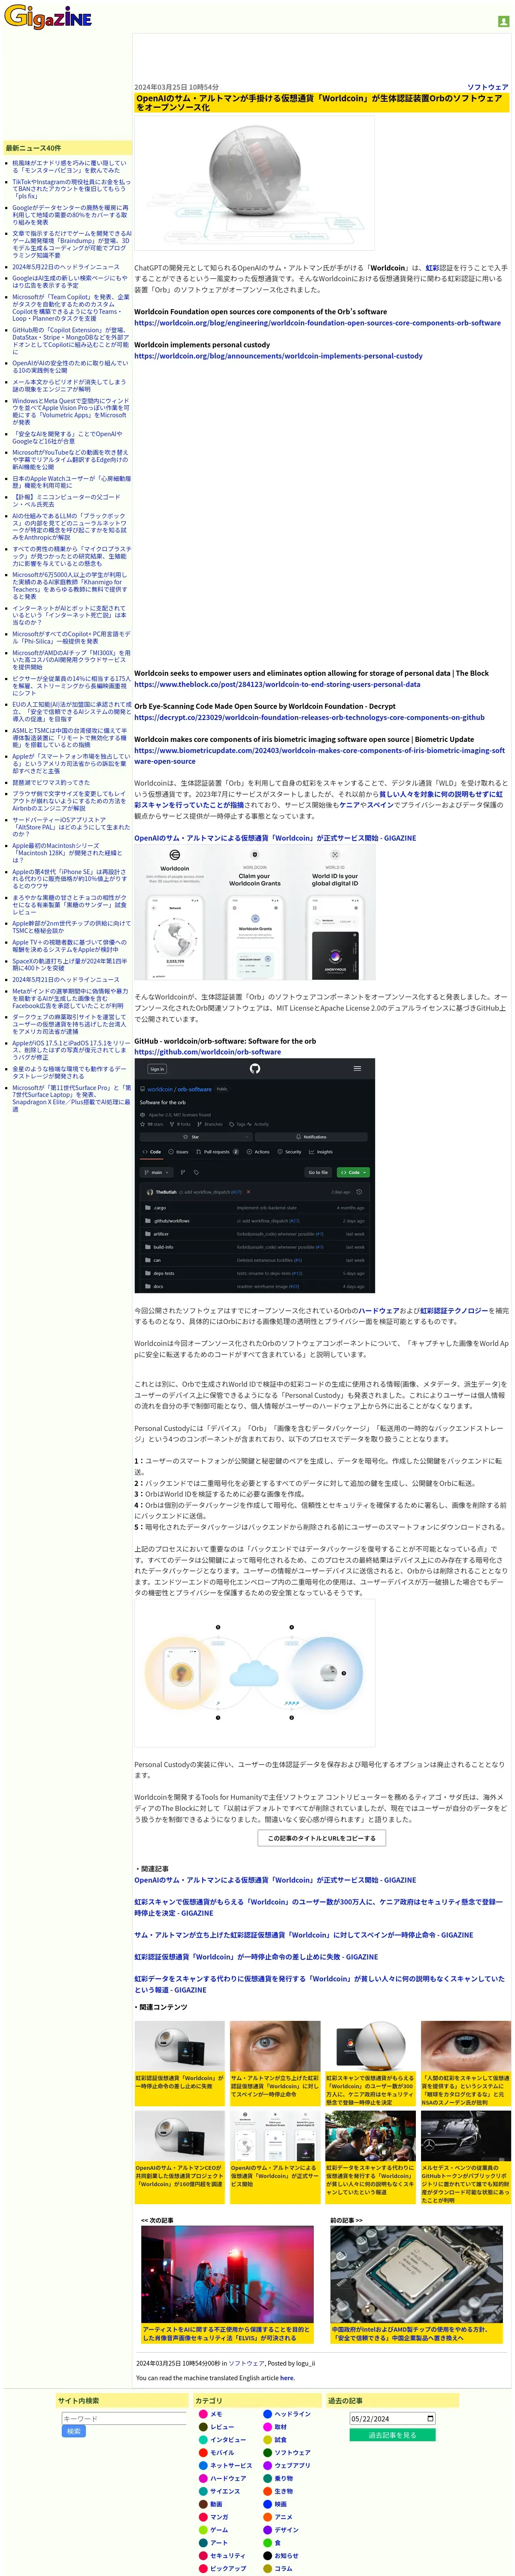
Task: Click the 過去記事を見る green button
Action: click(392, 2435)
